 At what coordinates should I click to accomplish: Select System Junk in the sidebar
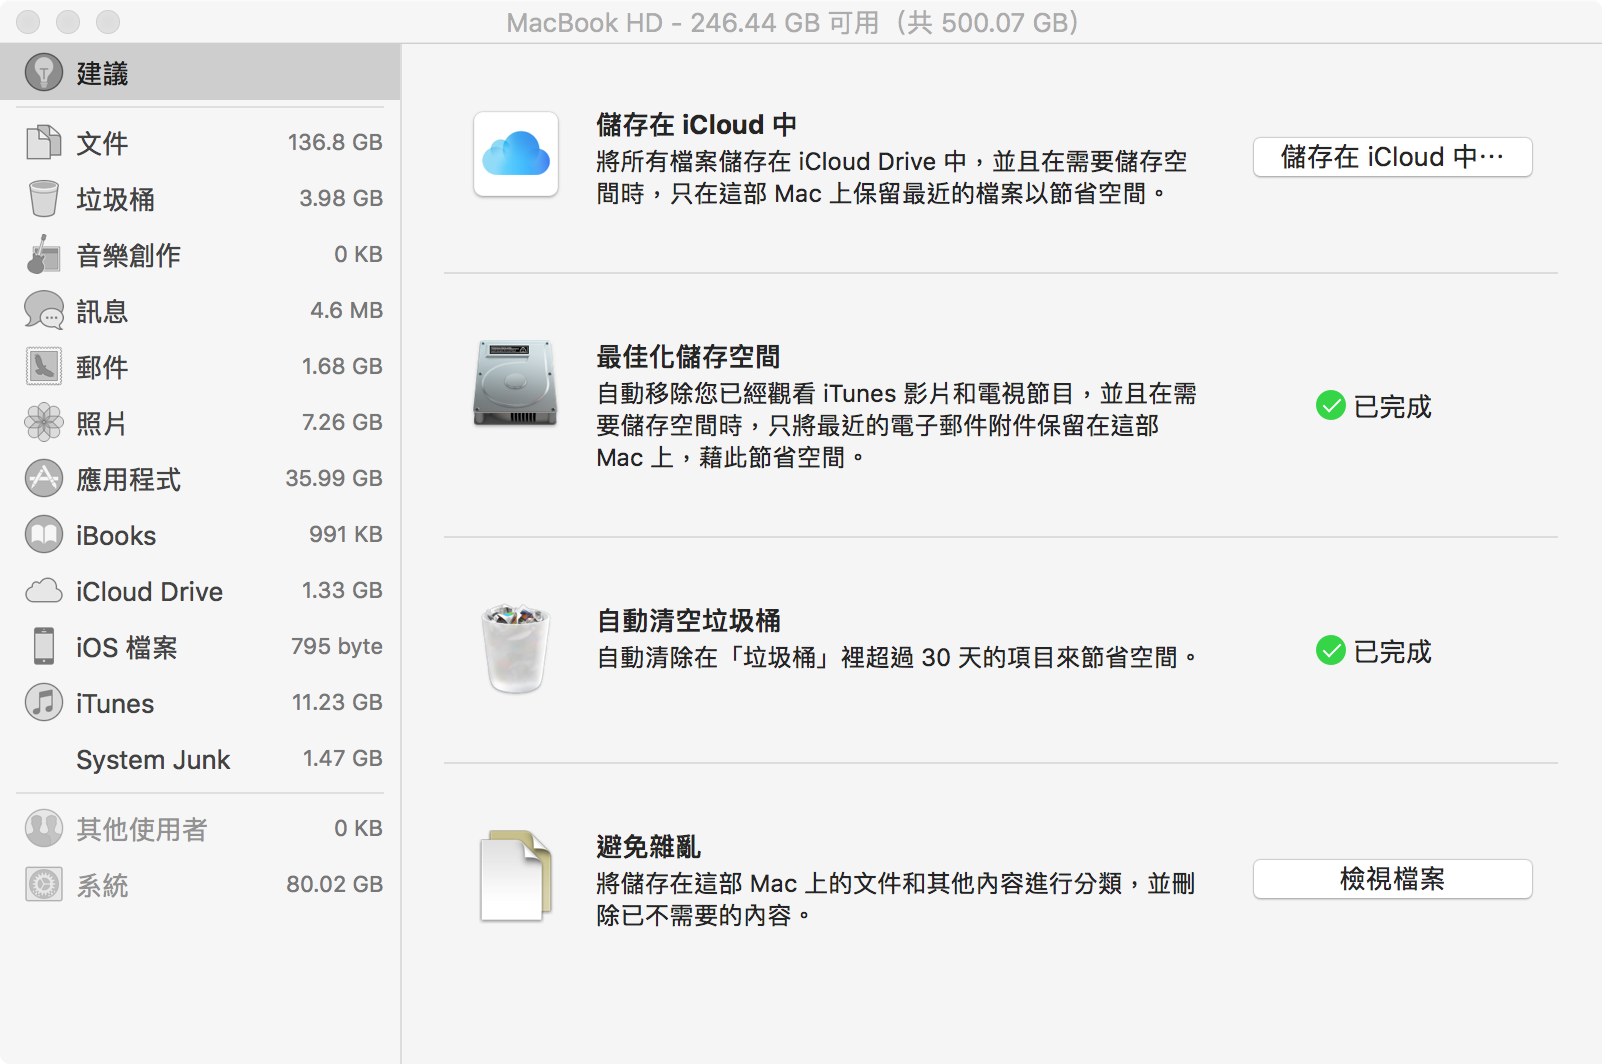coord(153,760)
